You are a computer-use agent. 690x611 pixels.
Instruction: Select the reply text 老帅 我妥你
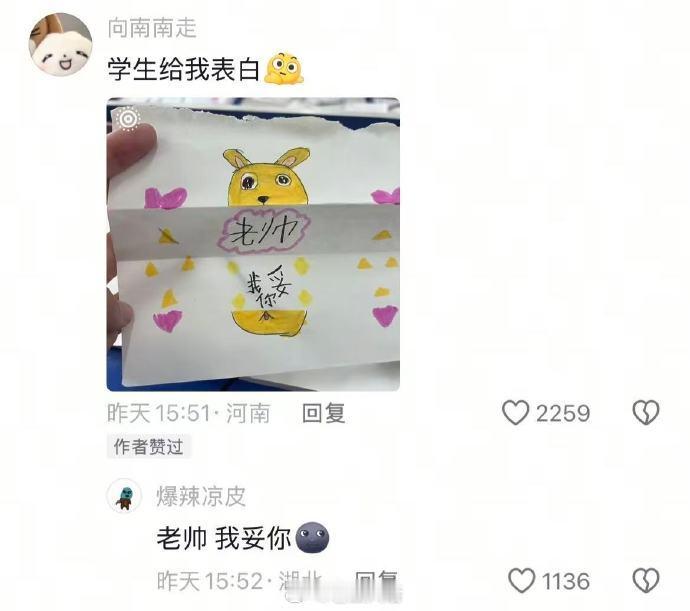pyautogui.click(x=224, y=538)
